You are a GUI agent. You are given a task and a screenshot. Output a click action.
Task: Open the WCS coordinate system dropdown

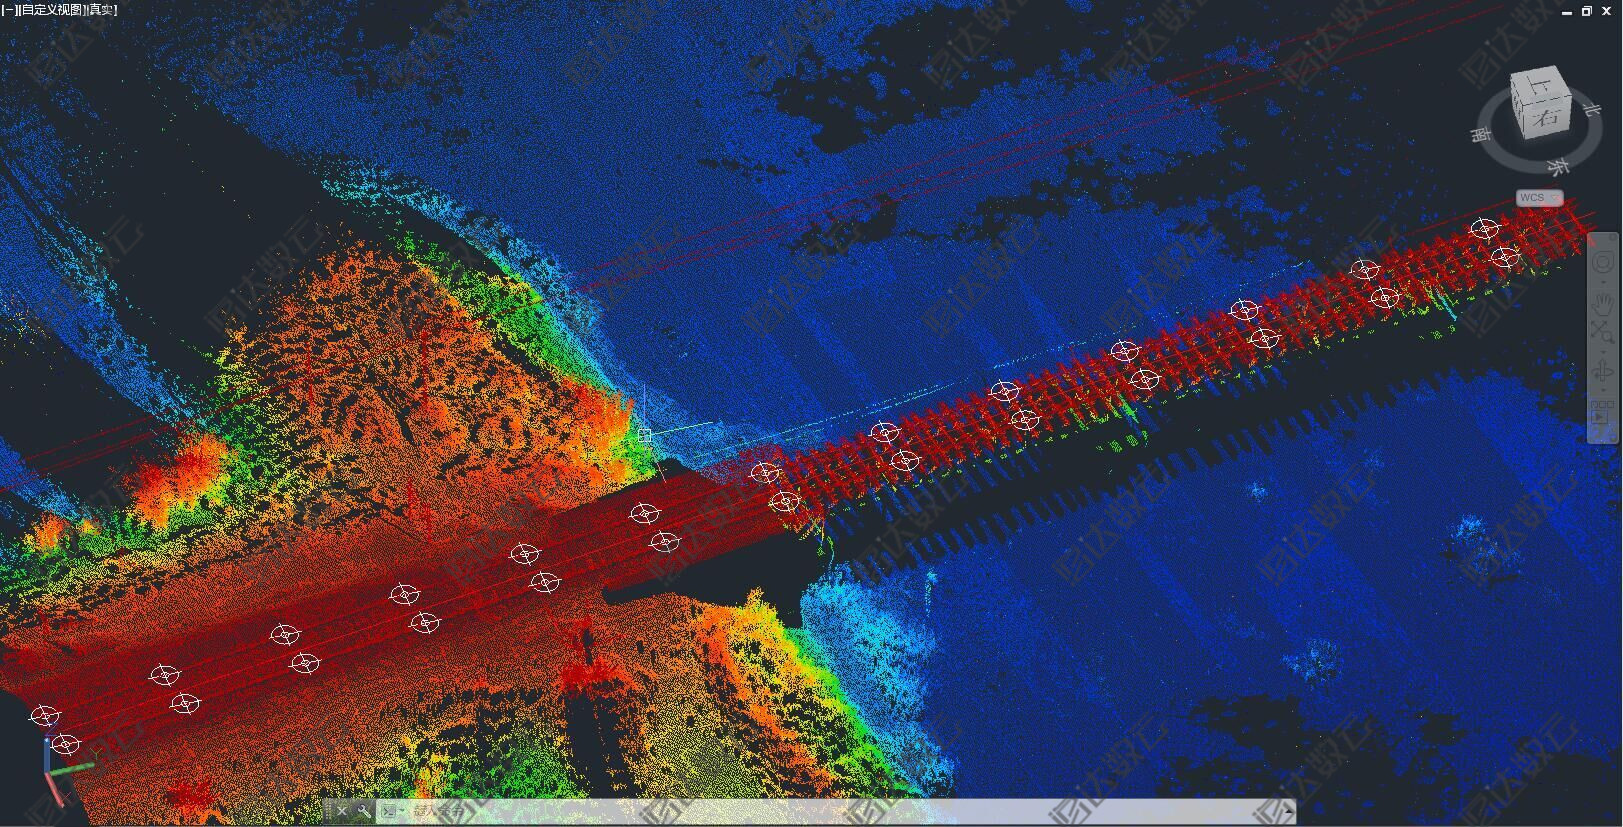click(x=1539, y=198)
